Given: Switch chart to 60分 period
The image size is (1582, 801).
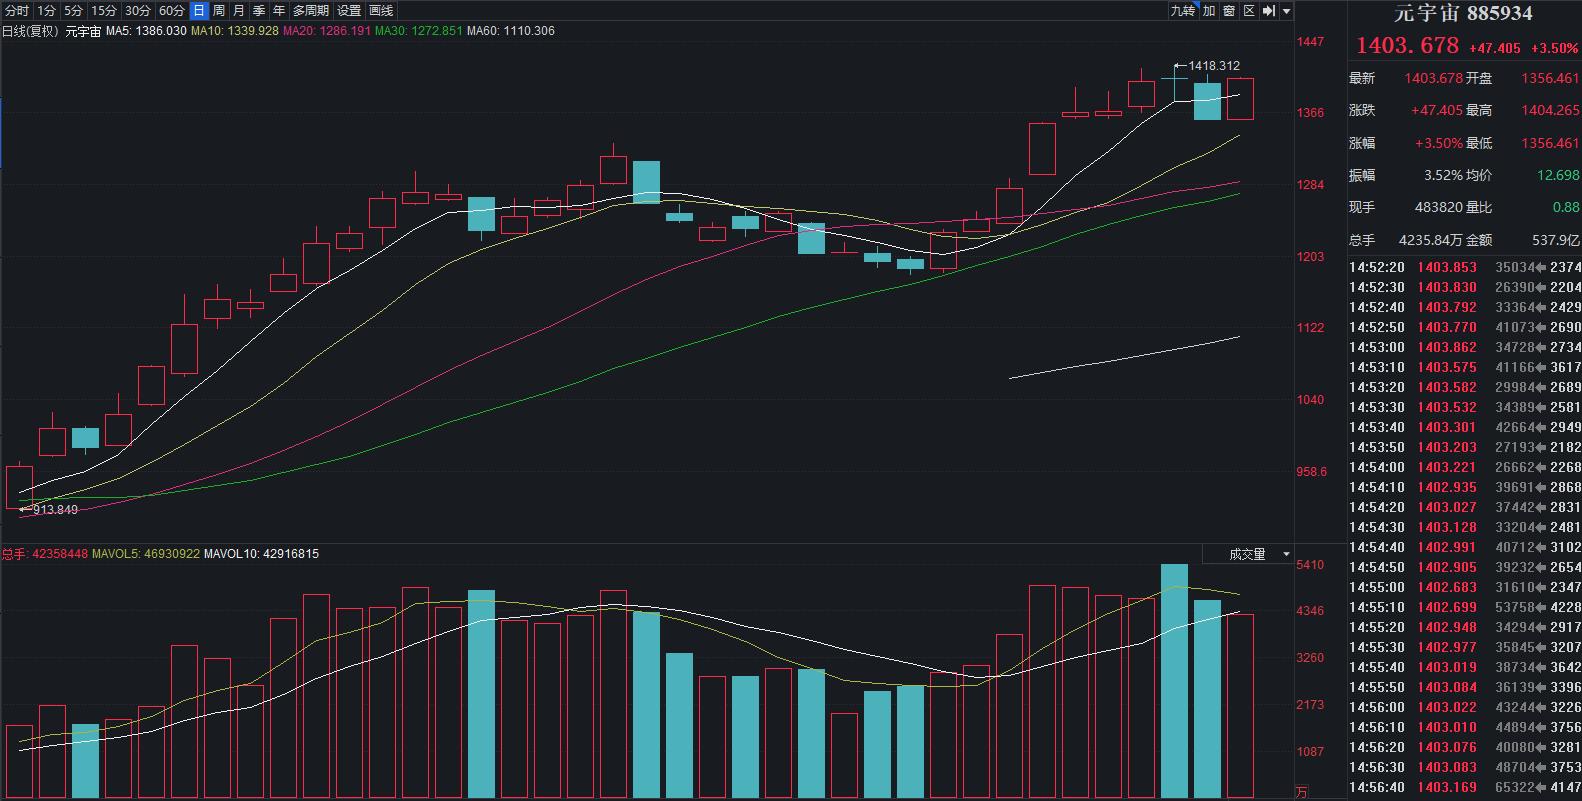Looking at the screenshot, I should click(x=172, y=11).
